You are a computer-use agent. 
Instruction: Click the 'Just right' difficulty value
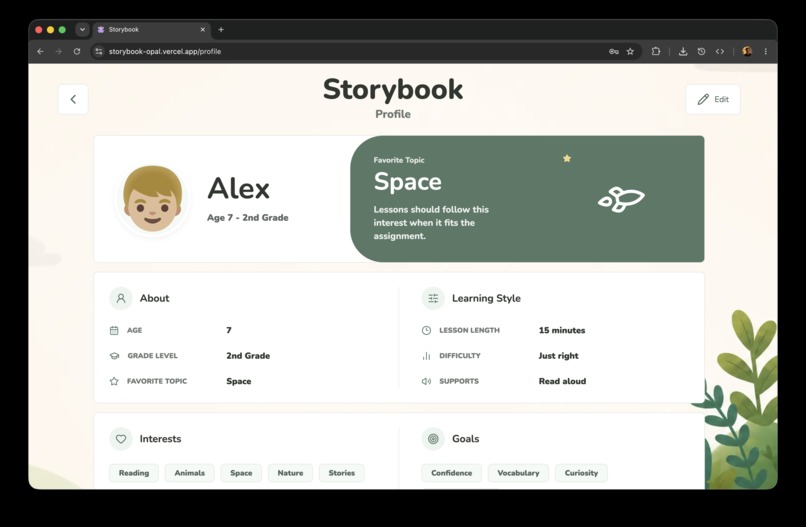tap(558, 356)
